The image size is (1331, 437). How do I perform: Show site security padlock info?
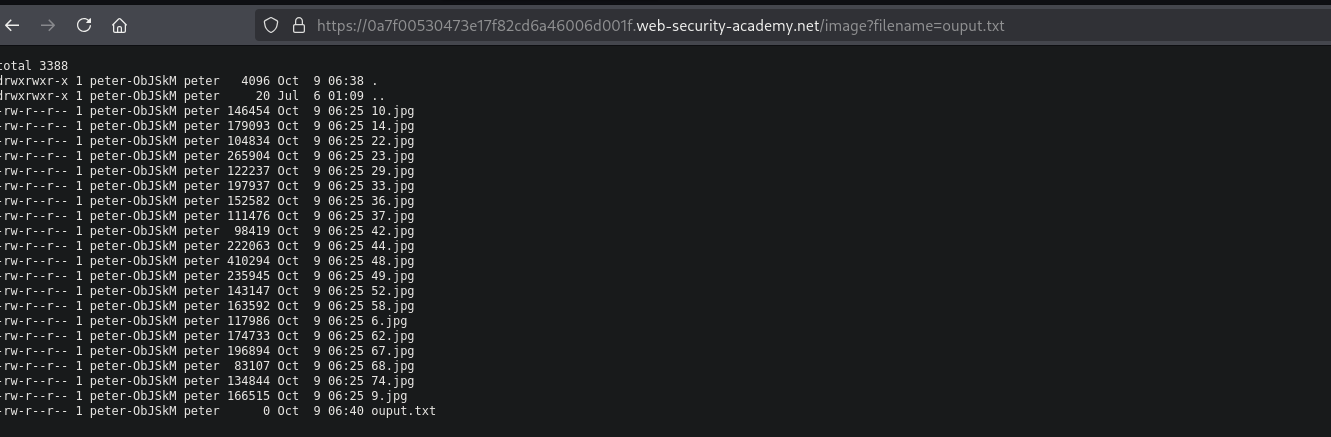297,25
